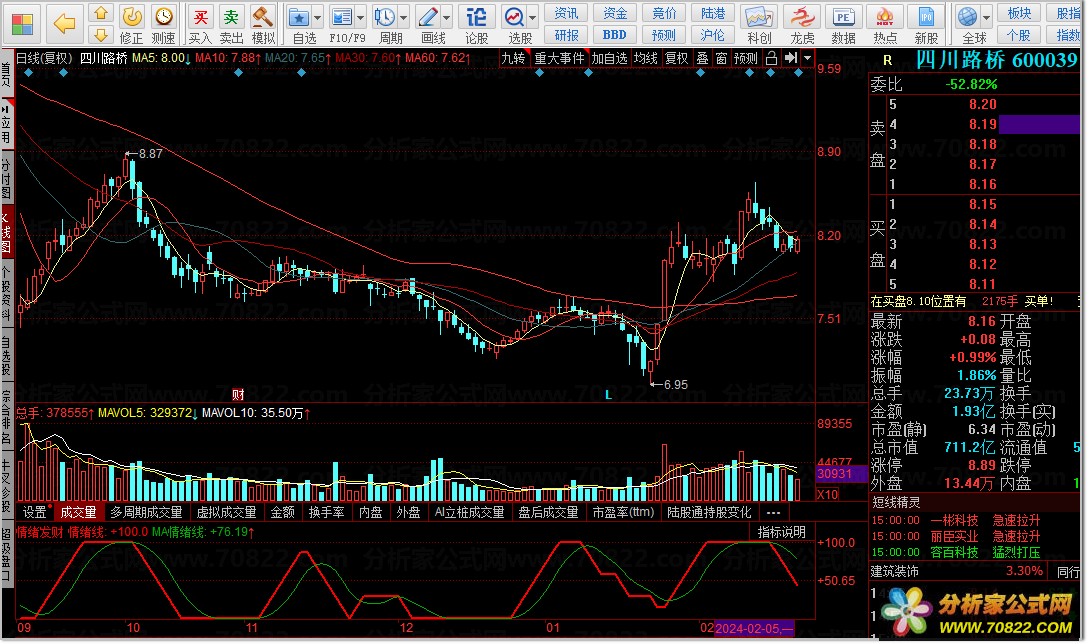The height and width of the screenshot is (644, 1089).
Task: Toggle 叠 overlay mode
Action: tap(702, 58)
